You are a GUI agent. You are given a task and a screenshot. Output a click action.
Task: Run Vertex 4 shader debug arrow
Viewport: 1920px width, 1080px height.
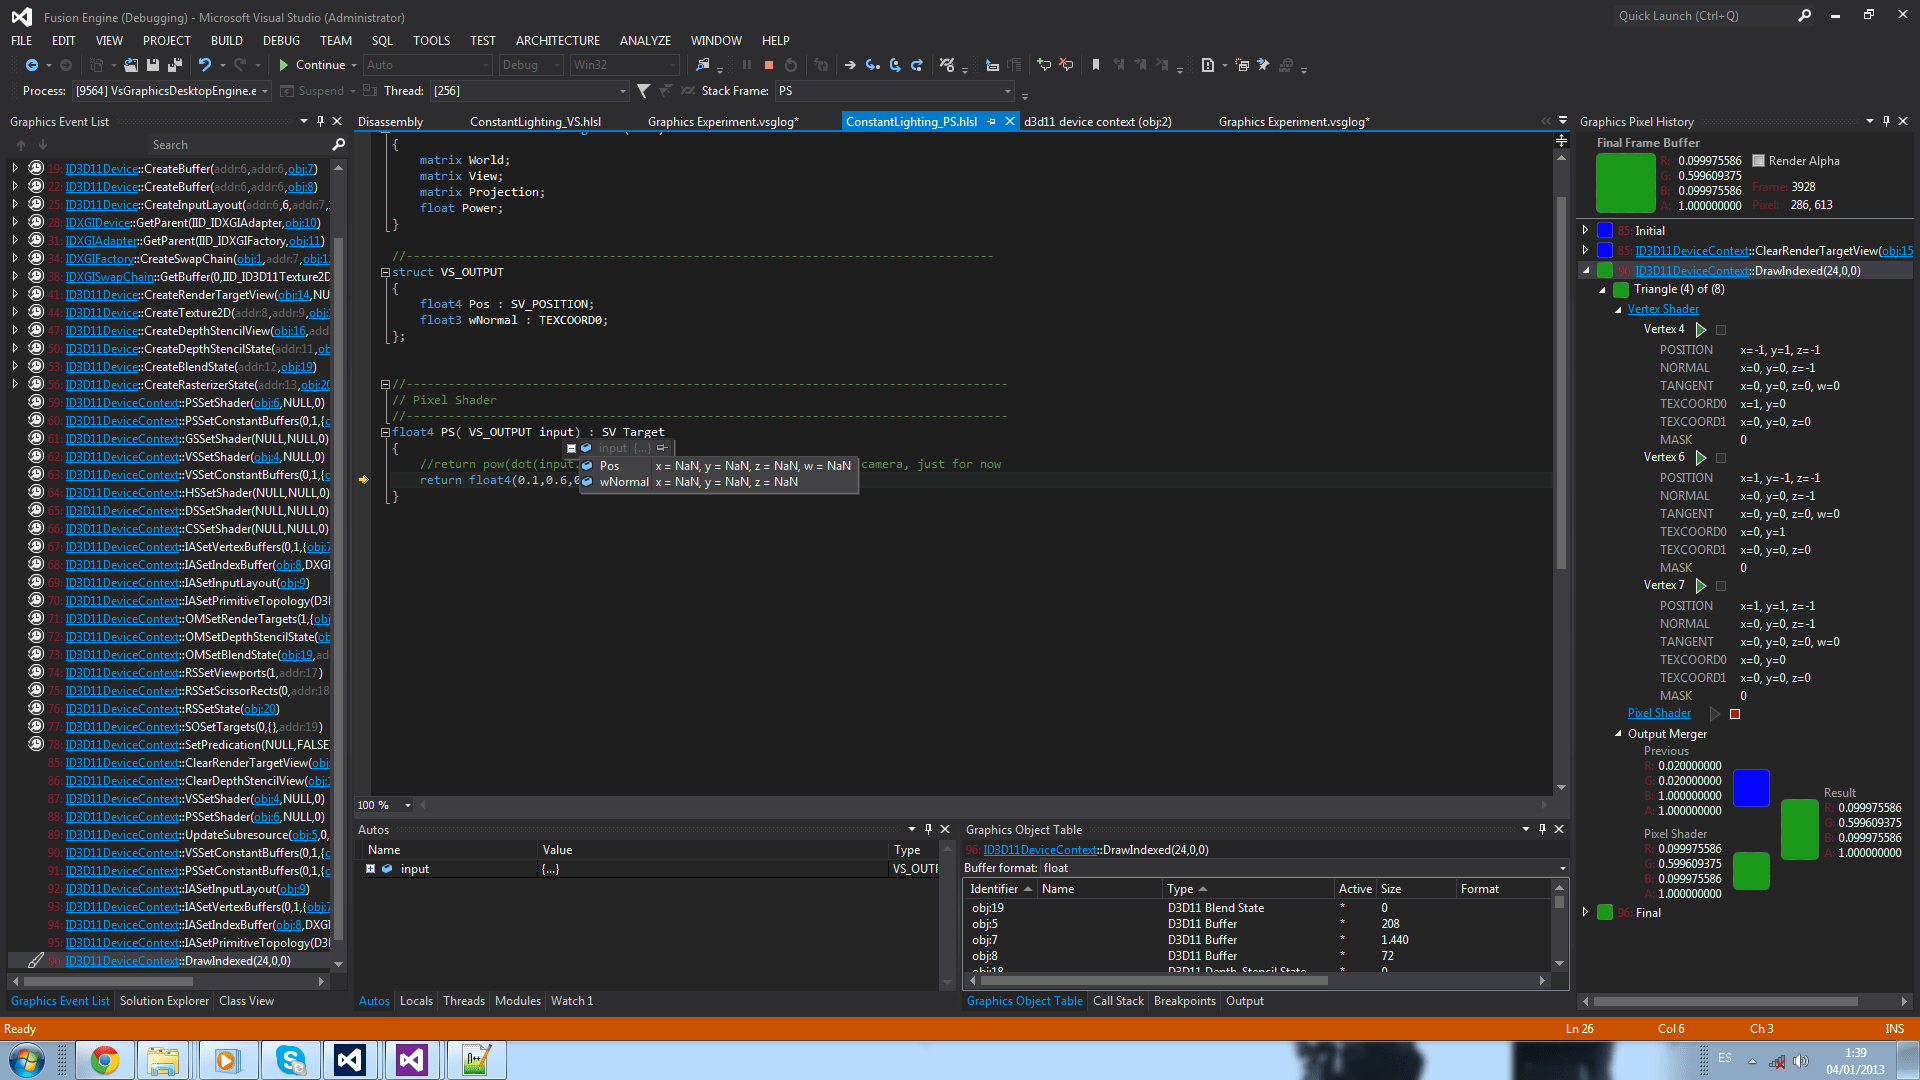(x=1701, y=330)
